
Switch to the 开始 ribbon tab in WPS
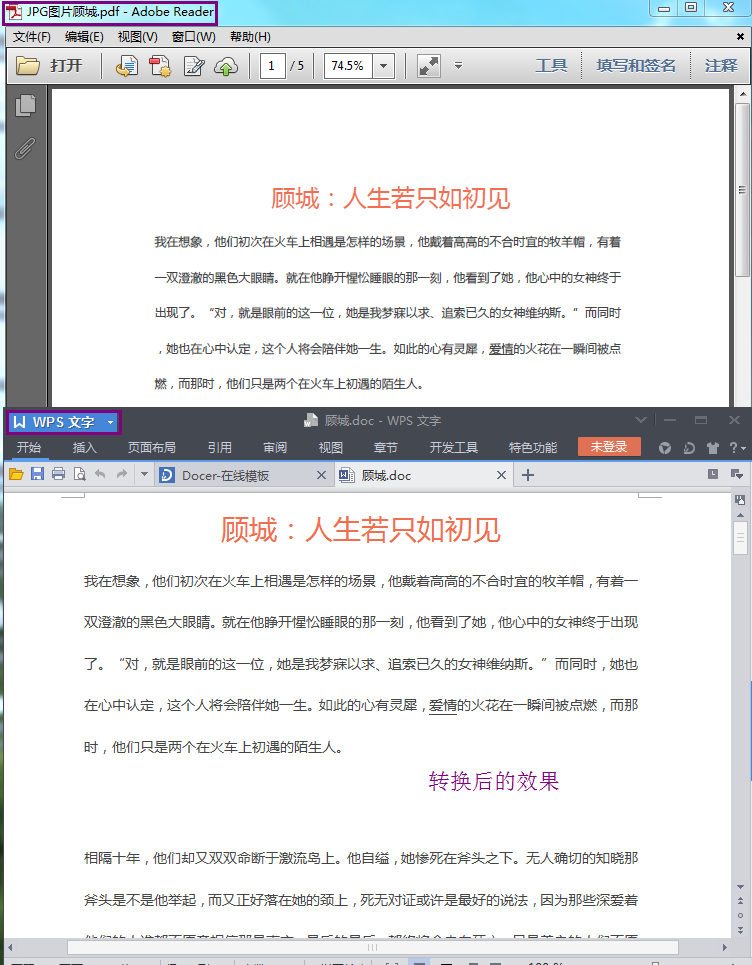pyautogui.click(x=29, y=447)
